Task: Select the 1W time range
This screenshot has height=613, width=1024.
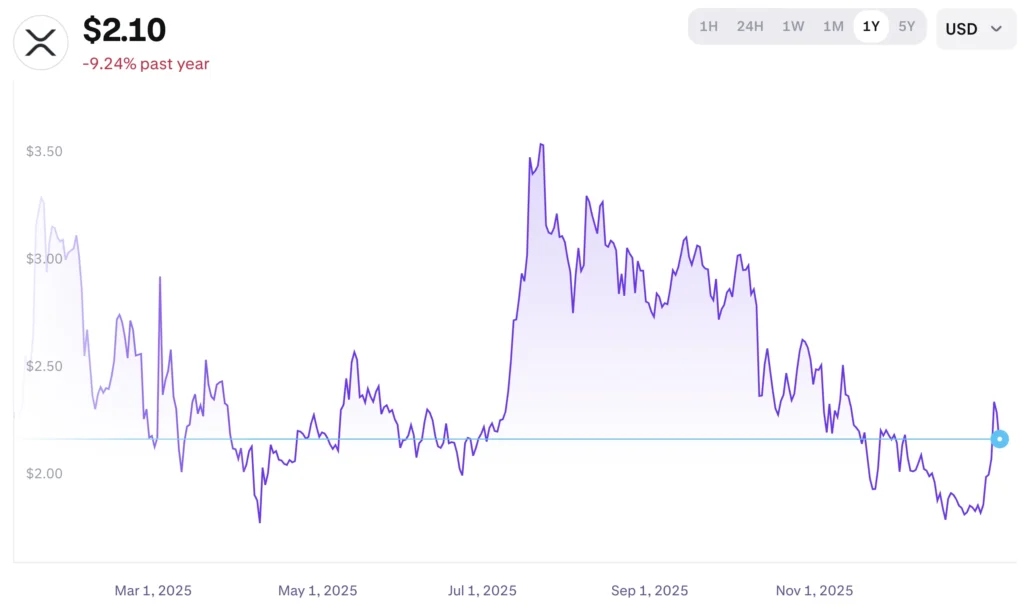Action: point(793,27)
